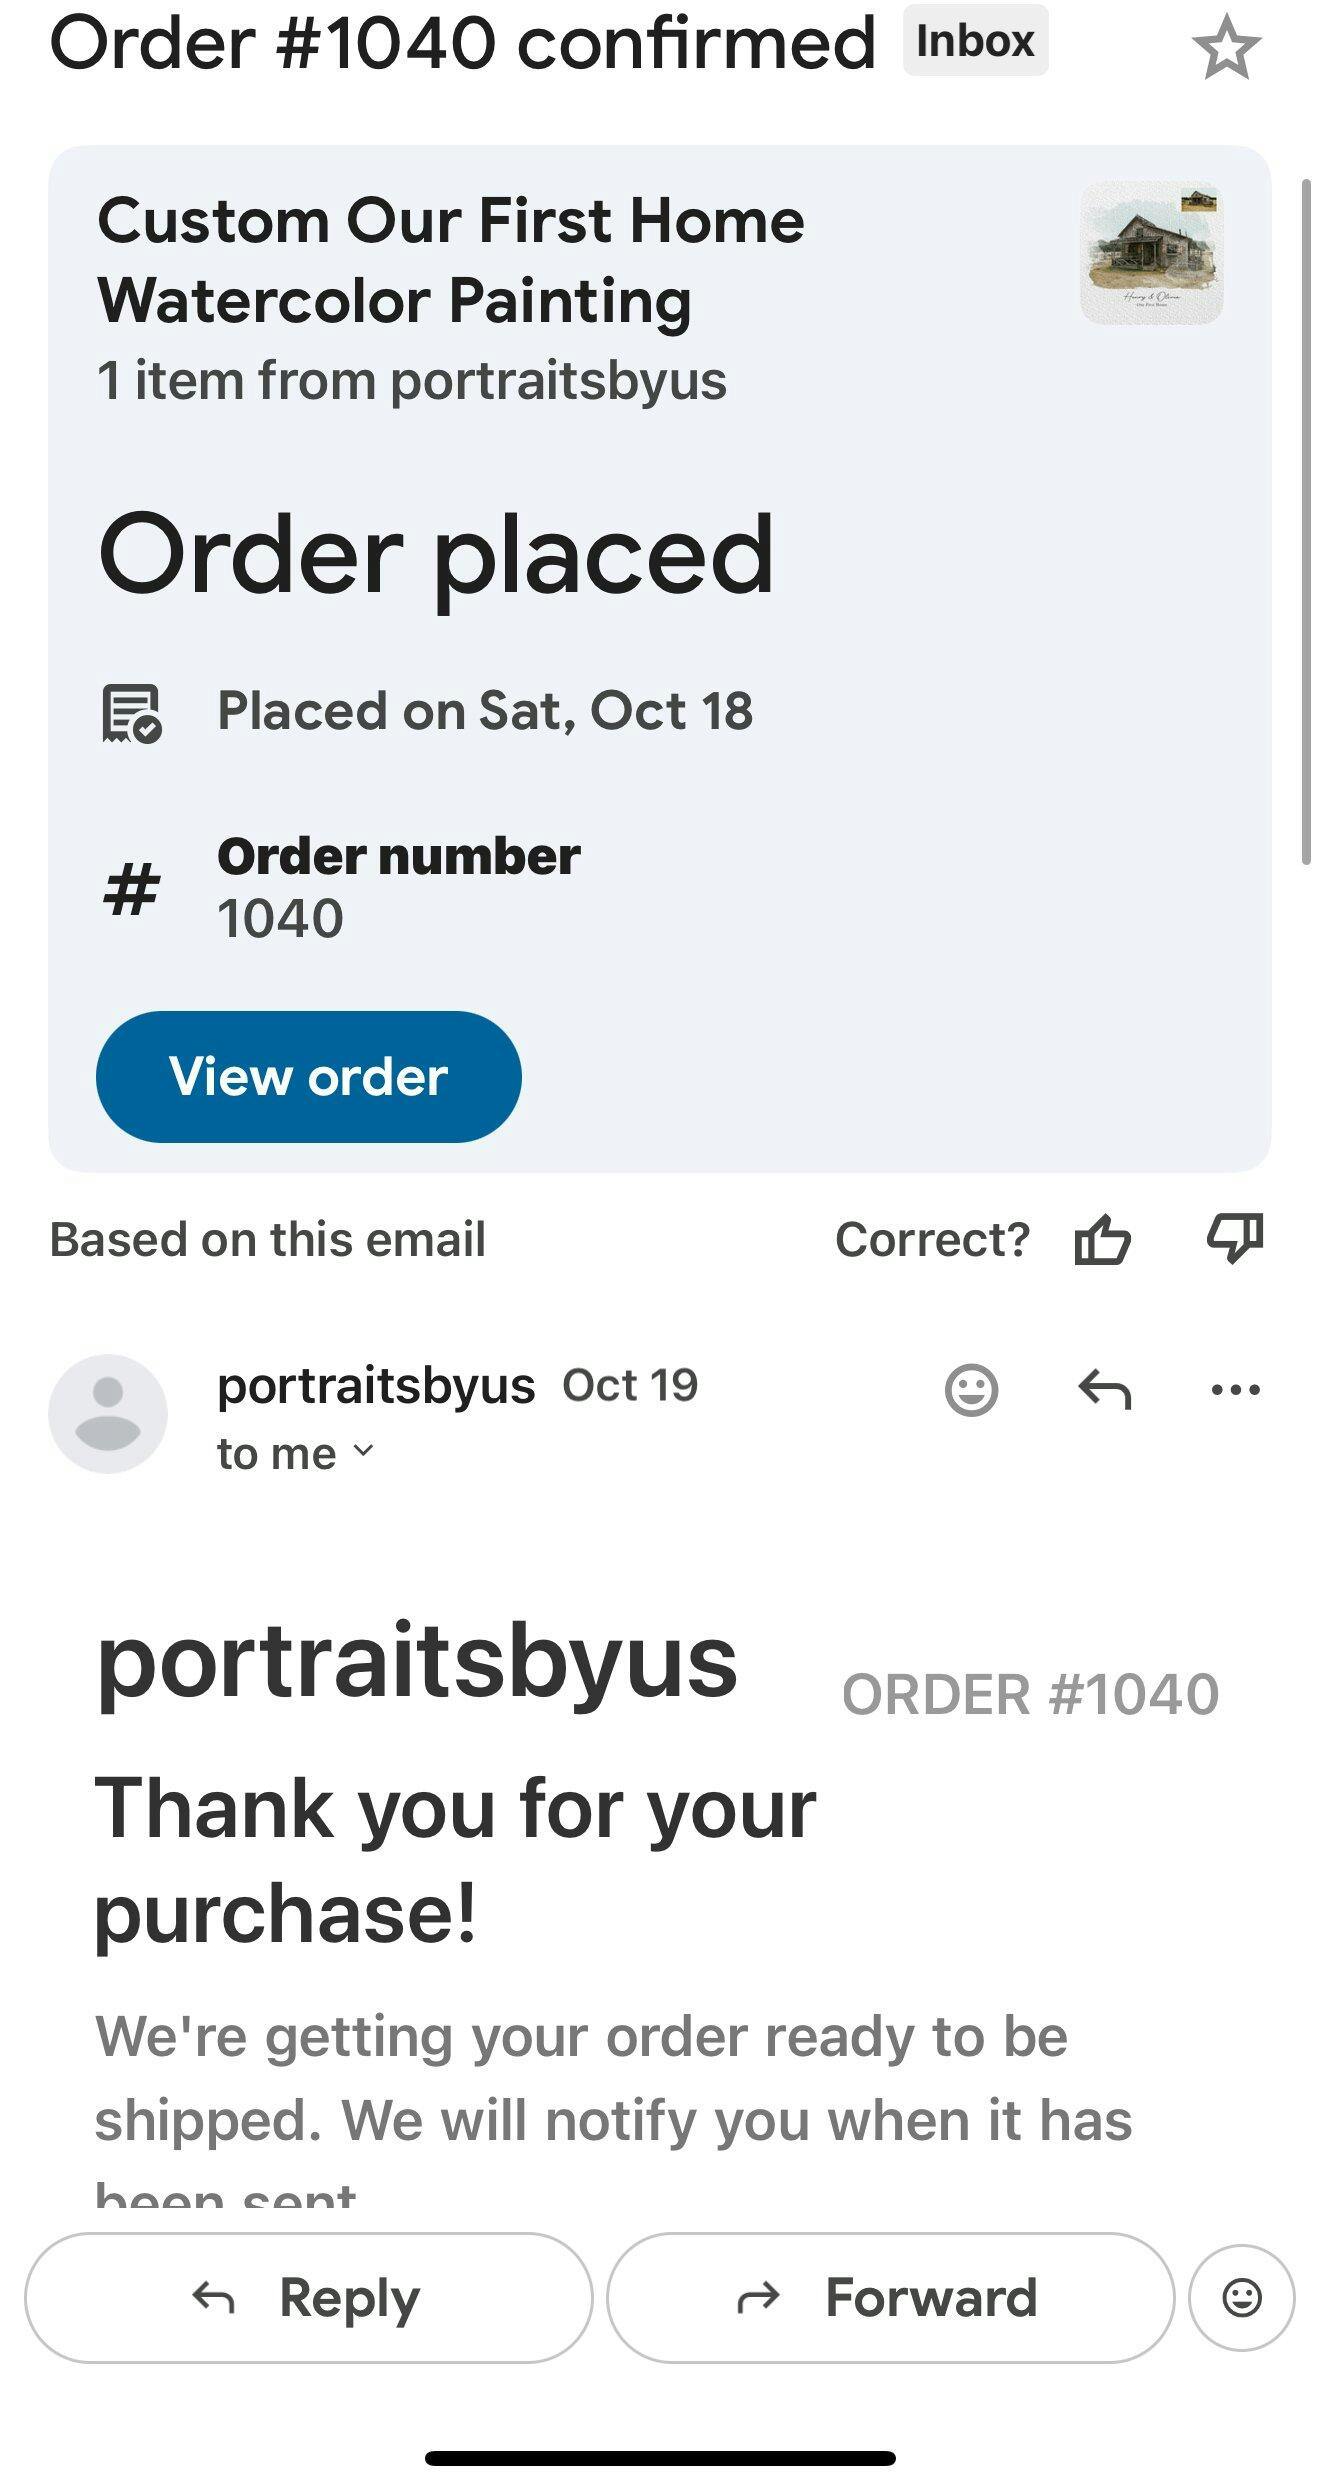1320x2490 pixels.
Task: Open the Custom Our First Home title
Action: [x=450, y=260]
